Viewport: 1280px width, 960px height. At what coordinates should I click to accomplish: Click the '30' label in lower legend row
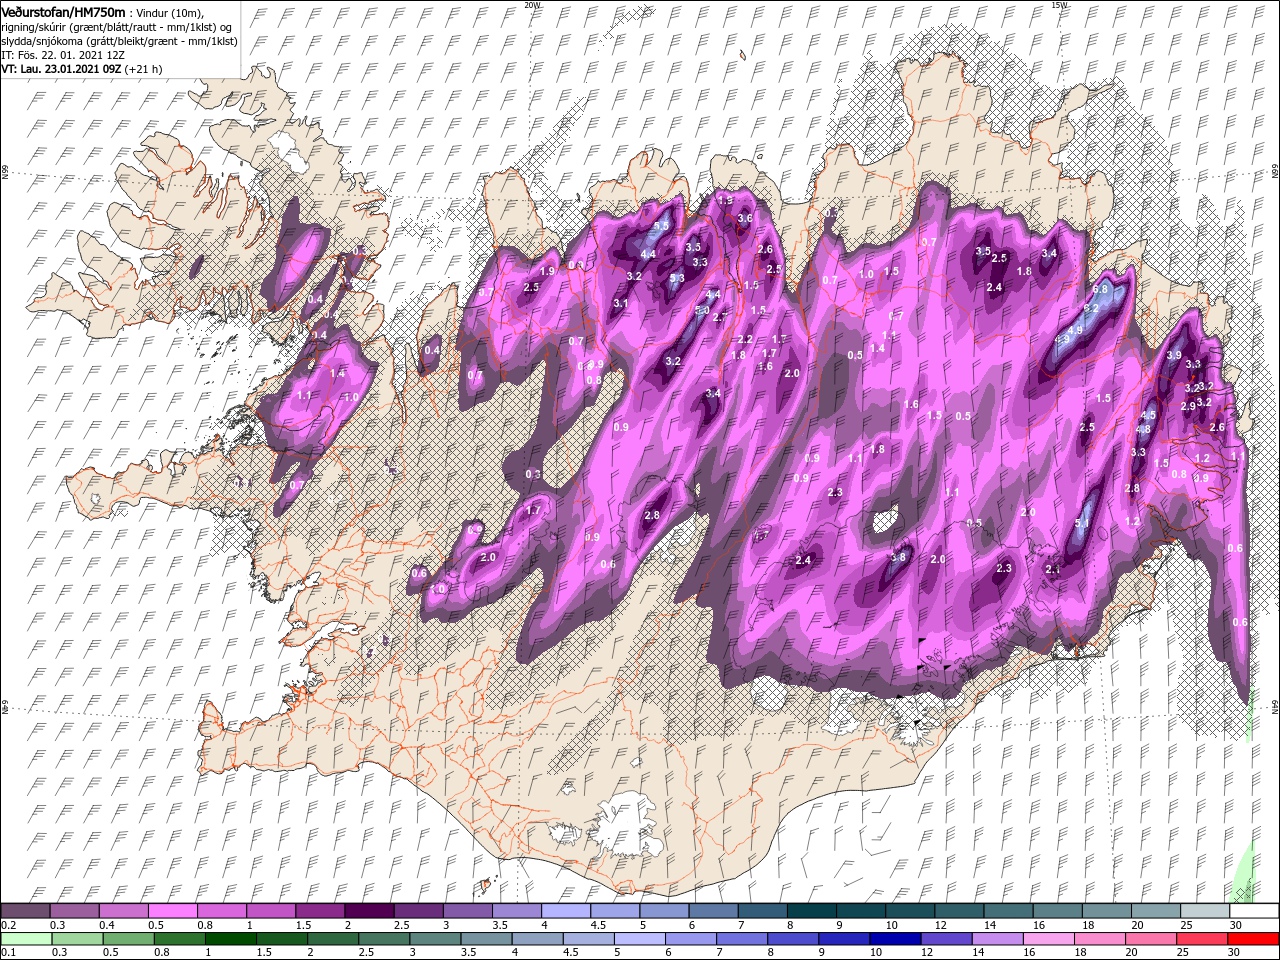coord(1233,951)
